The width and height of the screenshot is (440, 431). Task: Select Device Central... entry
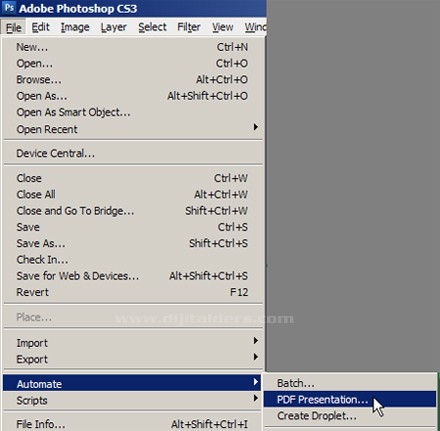tap(133, 153)
